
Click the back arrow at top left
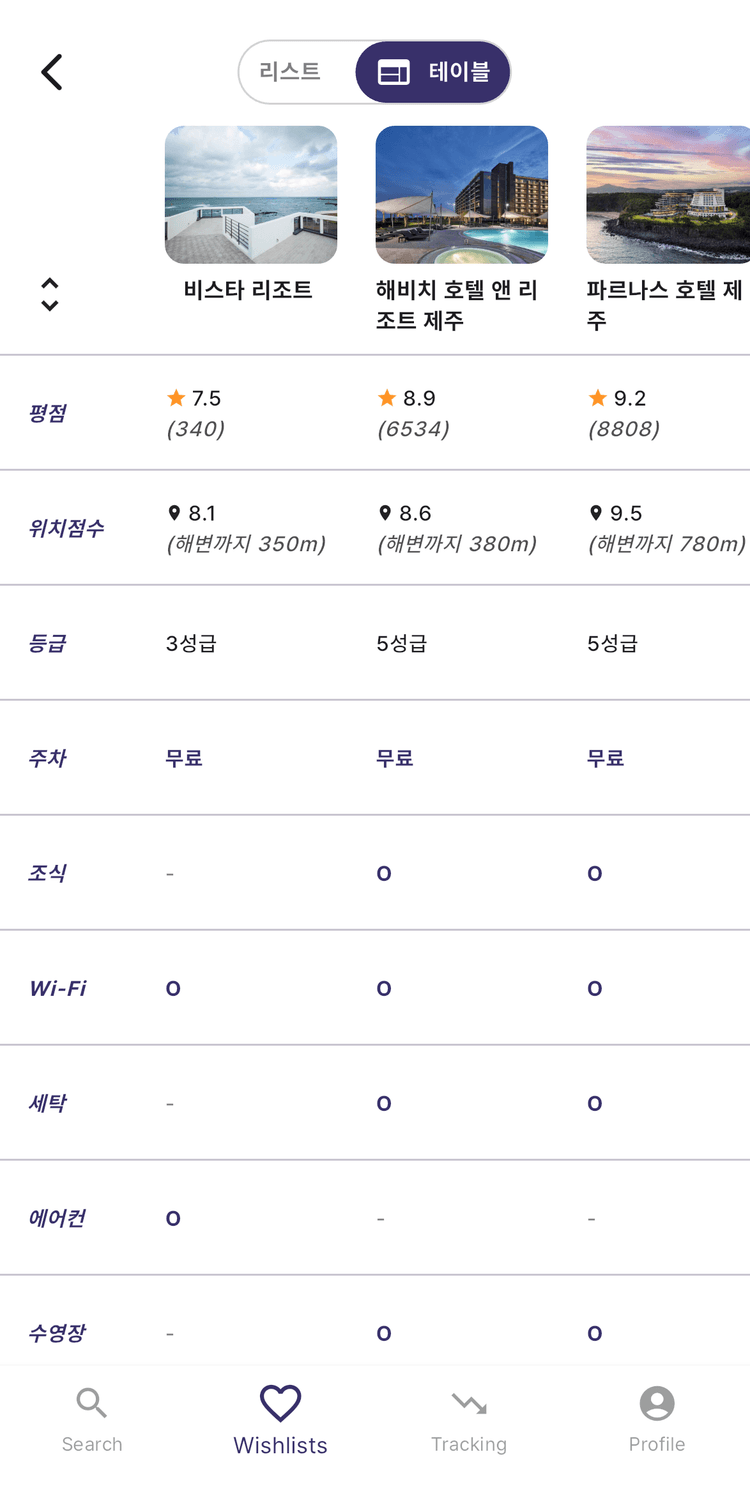[x=50, y=71]
